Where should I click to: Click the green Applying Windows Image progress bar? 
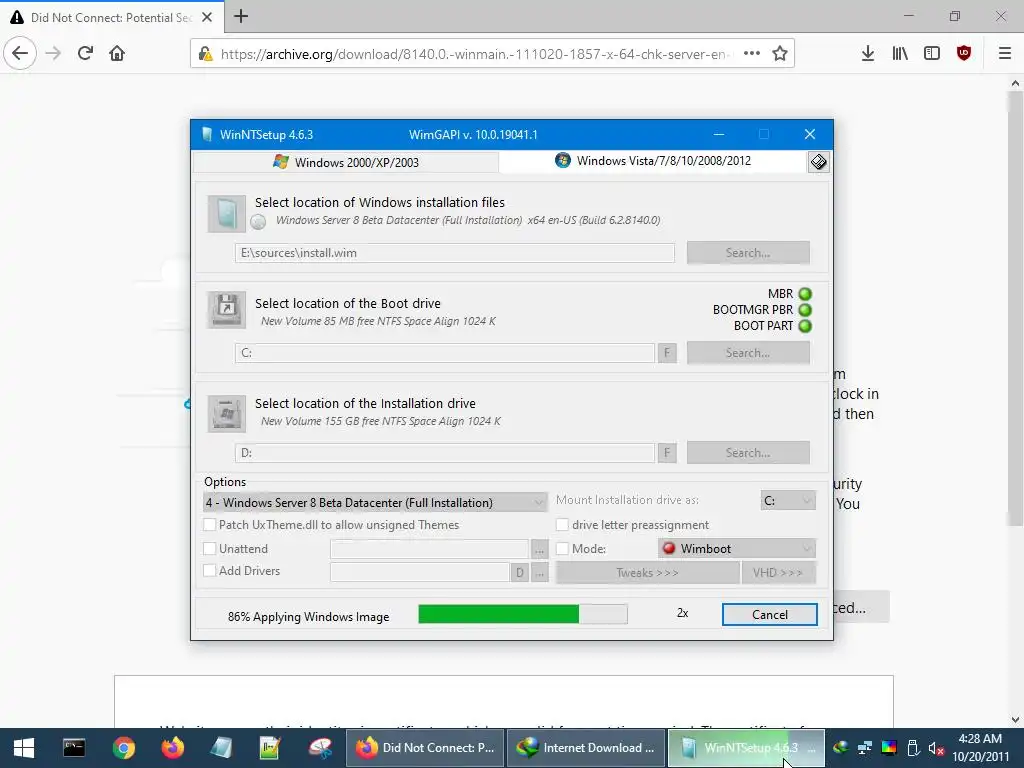point(522,614)
